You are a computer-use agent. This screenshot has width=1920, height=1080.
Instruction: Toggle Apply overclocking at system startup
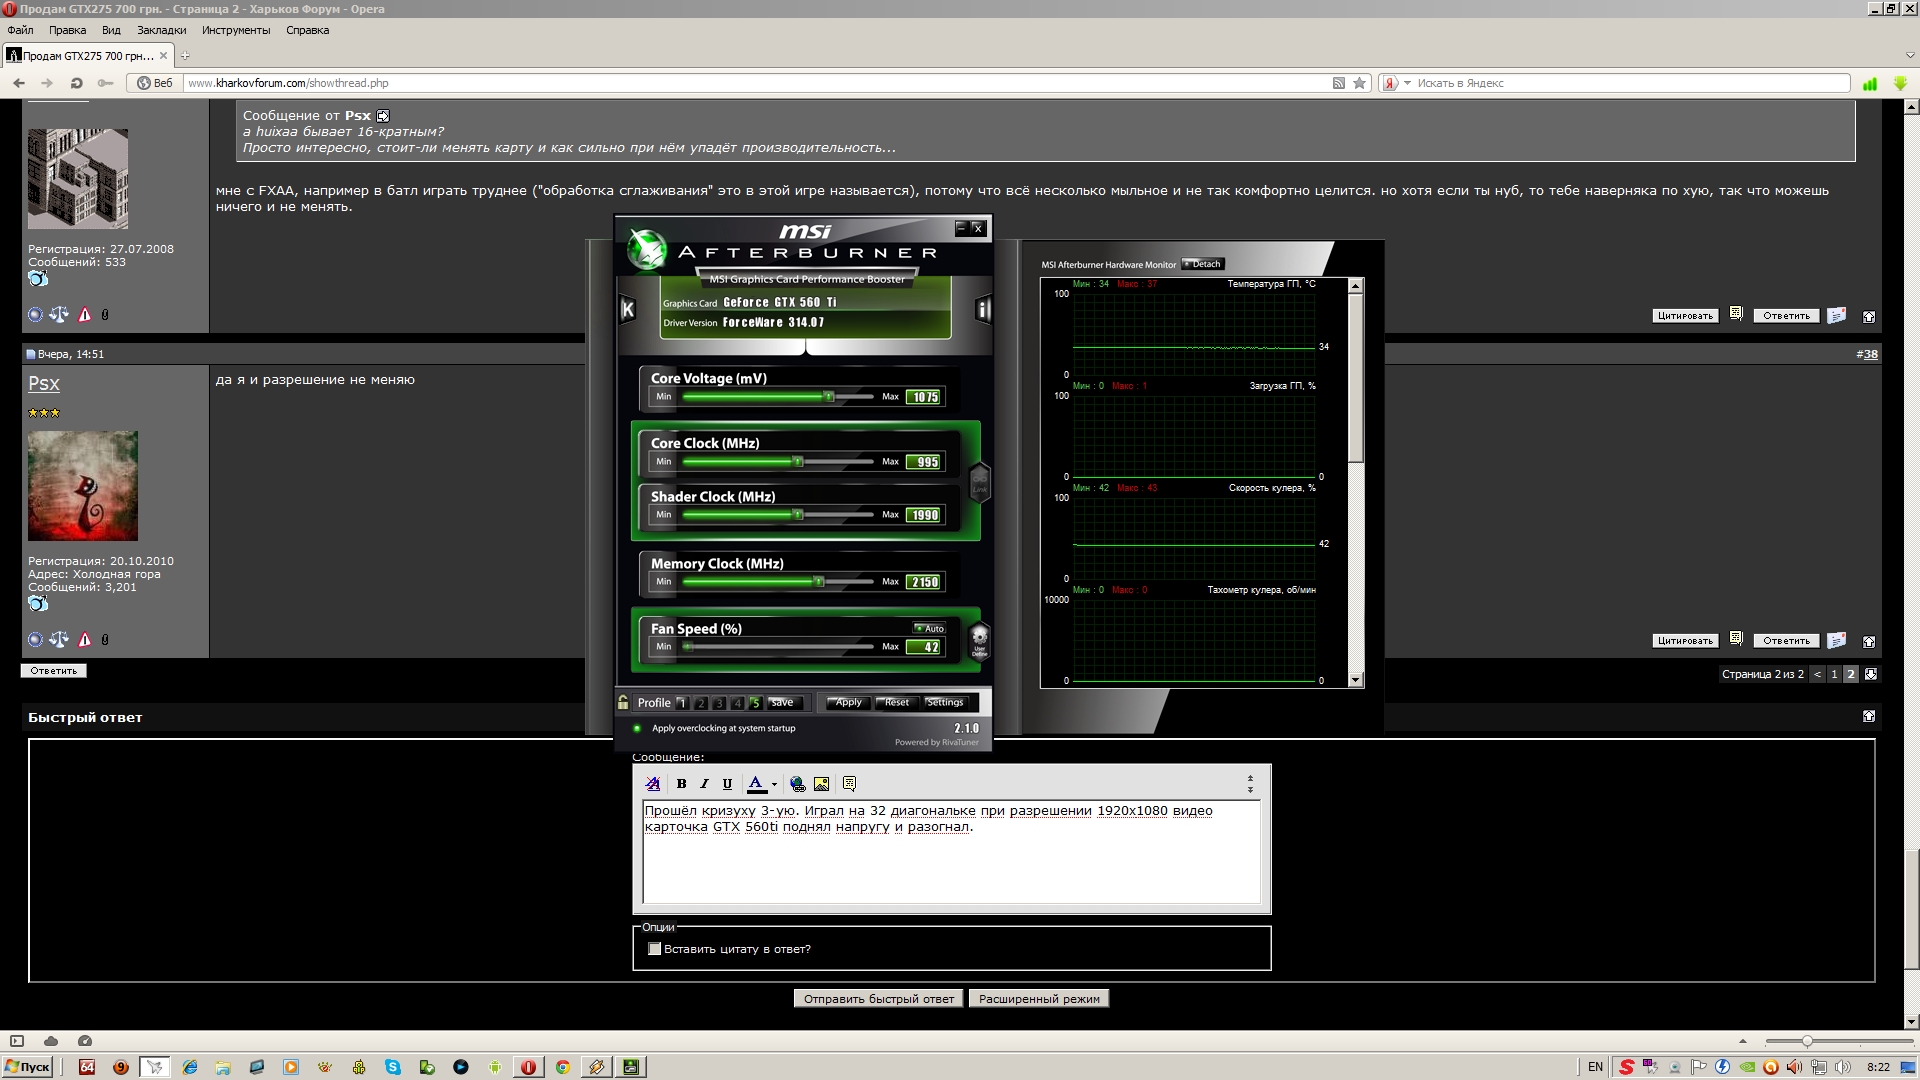[637, 728]
